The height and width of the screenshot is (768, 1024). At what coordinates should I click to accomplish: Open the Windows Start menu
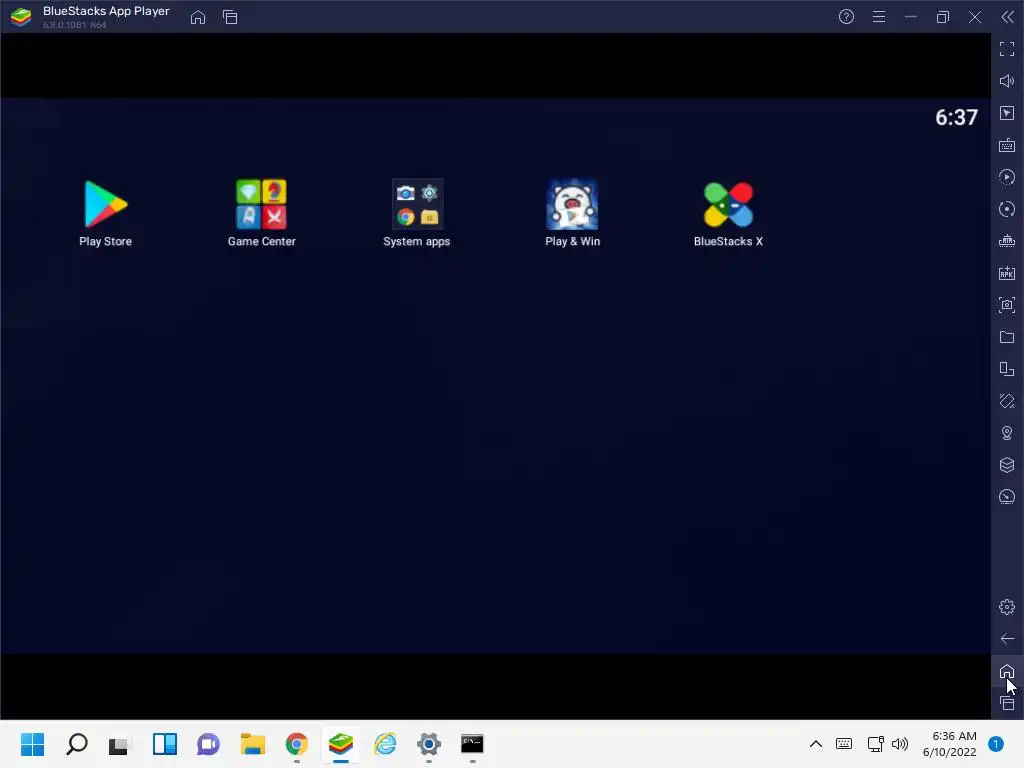(32, 744)
